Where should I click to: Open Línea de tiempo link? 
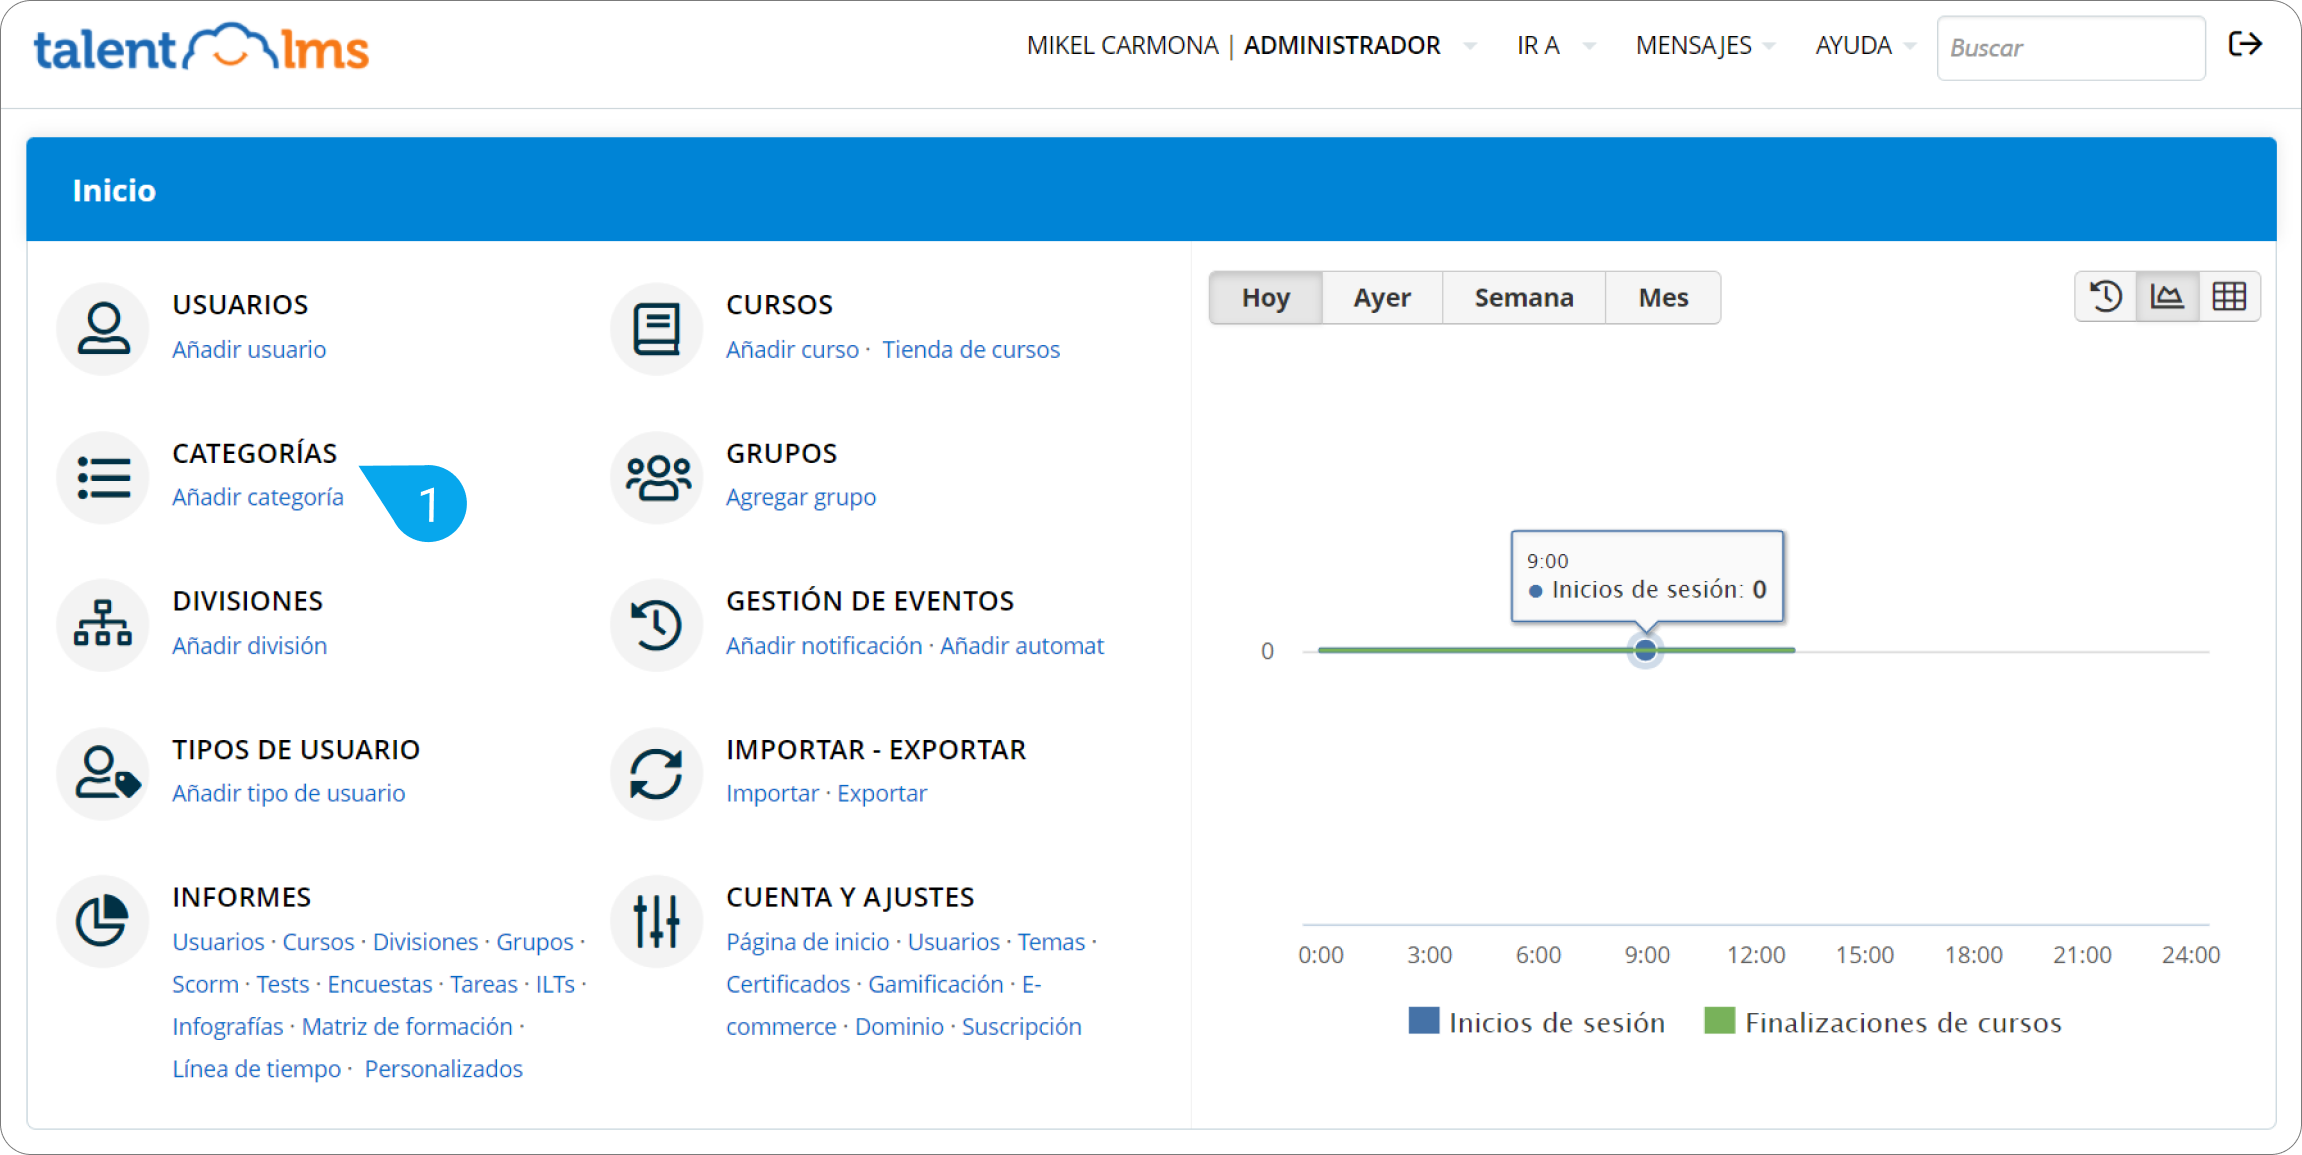point(256,1068)
